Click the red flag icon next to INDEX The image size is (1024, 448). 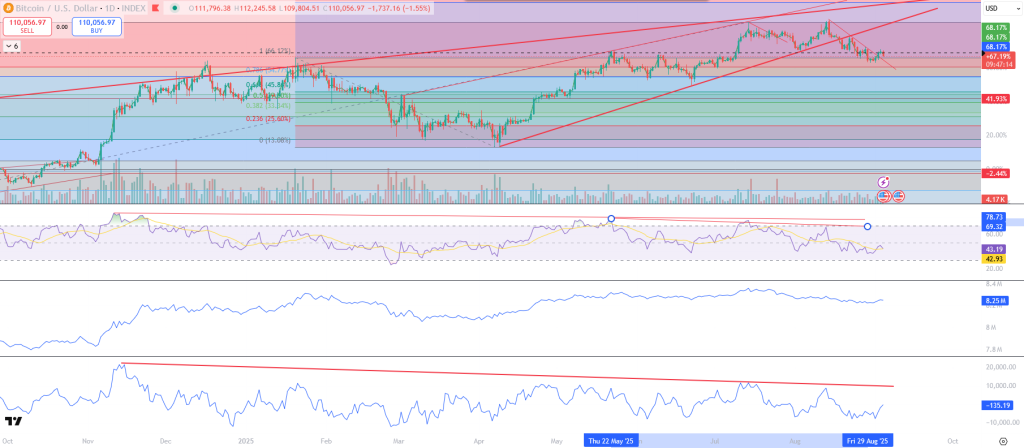tap(155, 9)
